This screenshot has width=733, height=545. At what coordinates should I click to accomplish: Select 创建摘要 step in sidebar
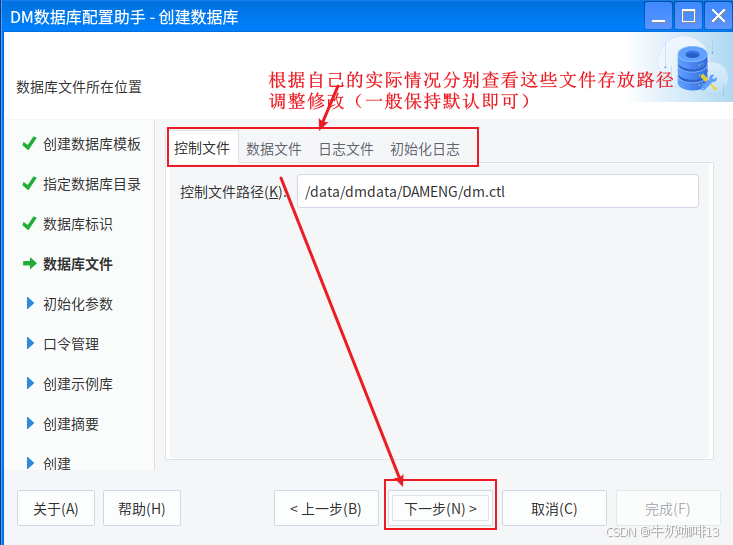(71, 424)
